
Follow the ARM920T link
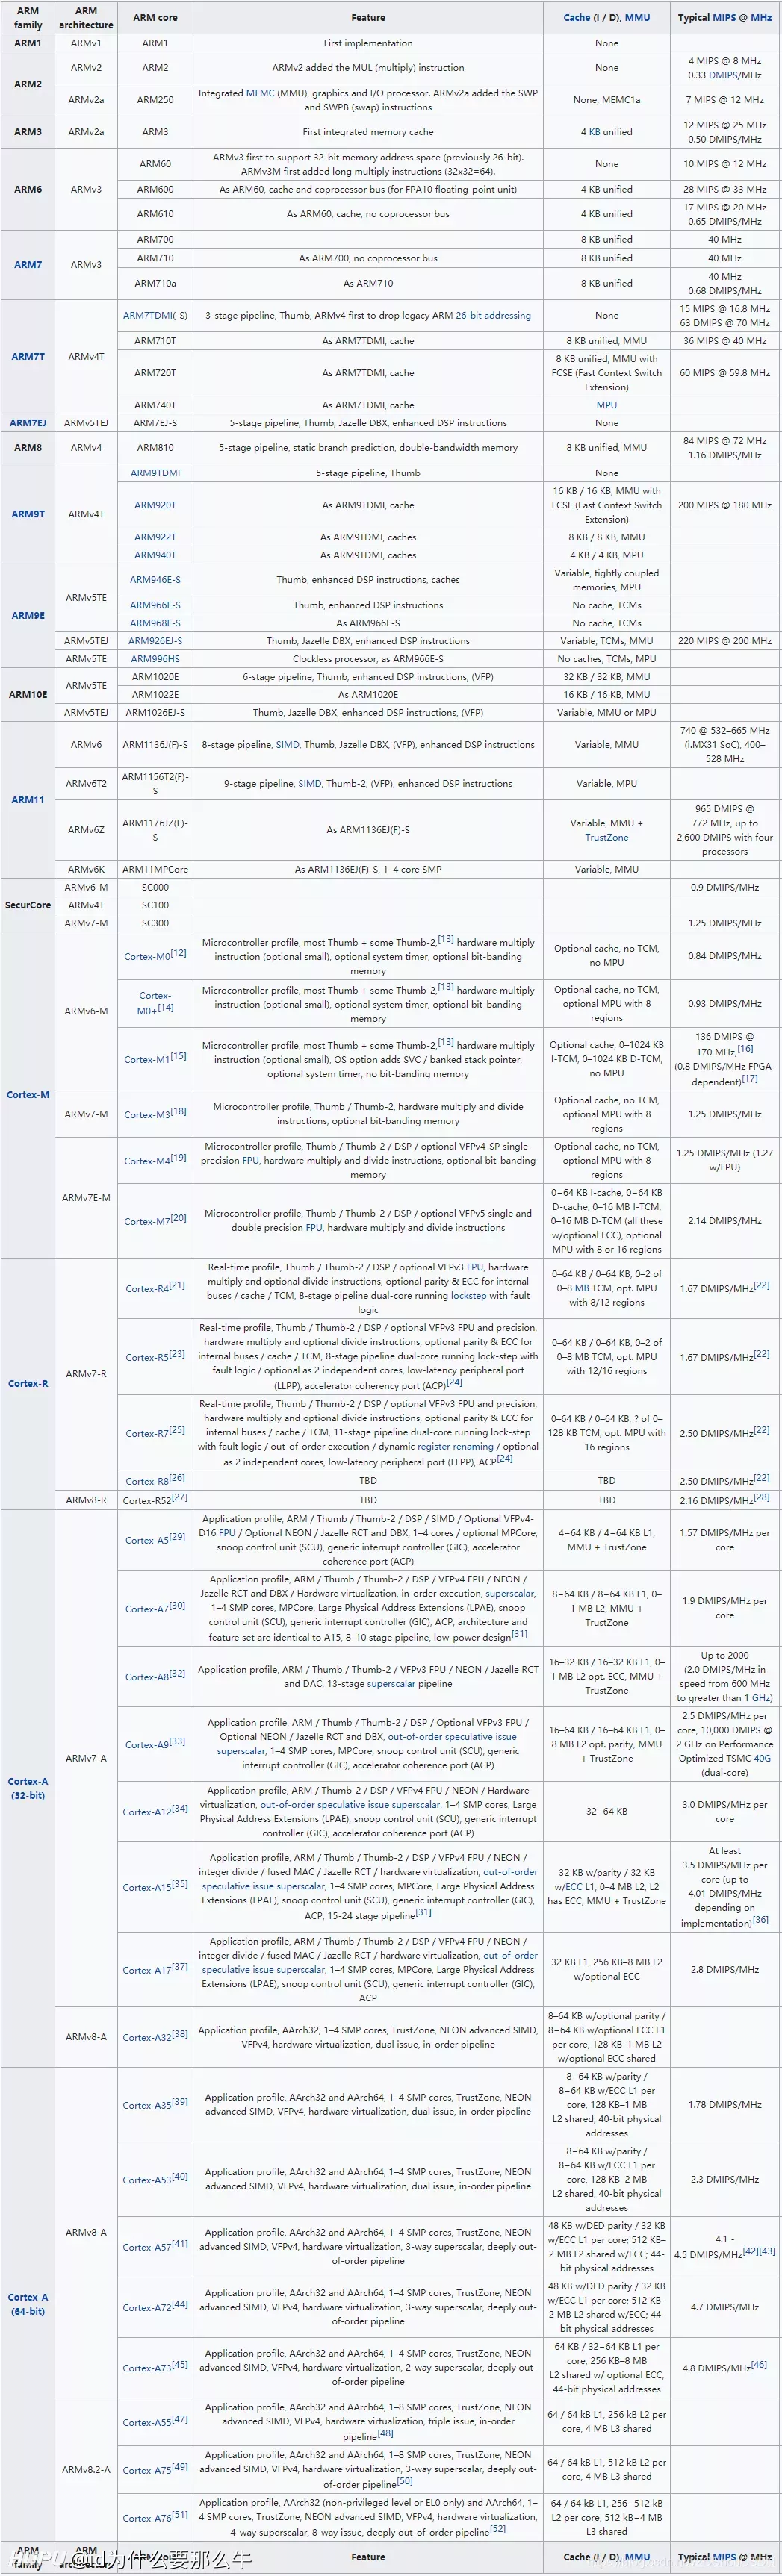click(155, 505)
